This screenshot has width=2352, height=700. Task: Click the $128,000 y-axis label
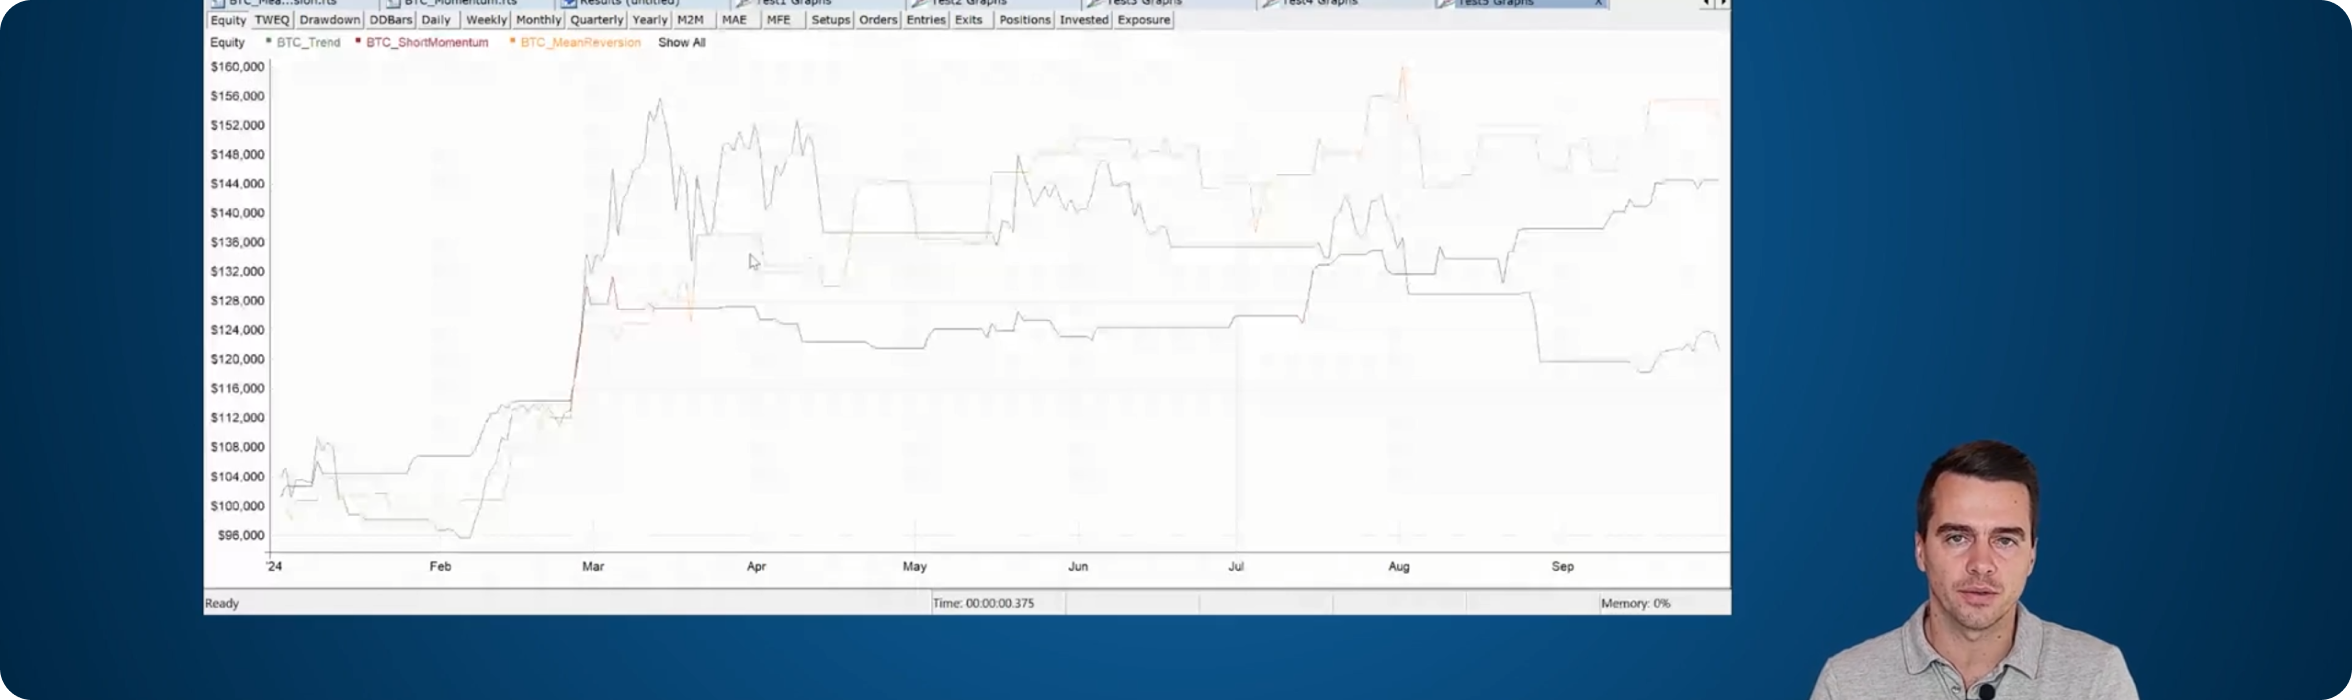(237, 301)
